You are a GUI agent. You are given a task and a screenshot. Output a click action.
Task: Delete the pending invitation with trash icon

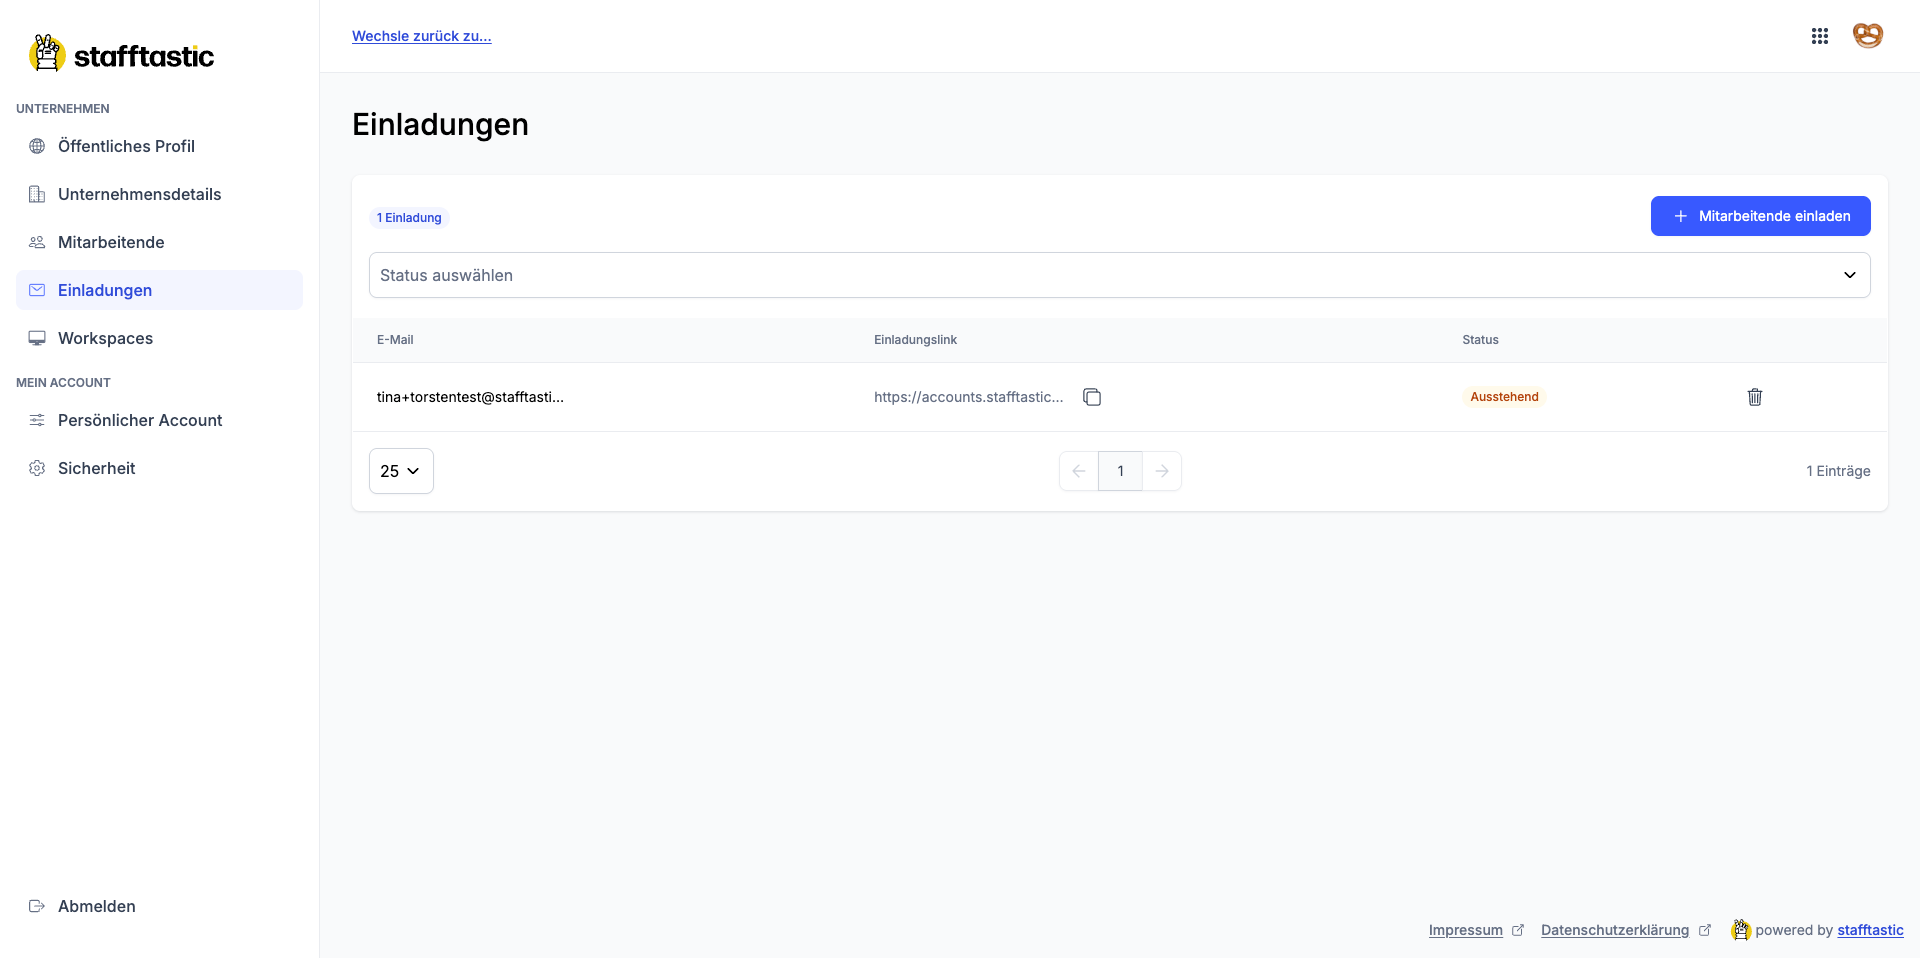pos(1754,397)
